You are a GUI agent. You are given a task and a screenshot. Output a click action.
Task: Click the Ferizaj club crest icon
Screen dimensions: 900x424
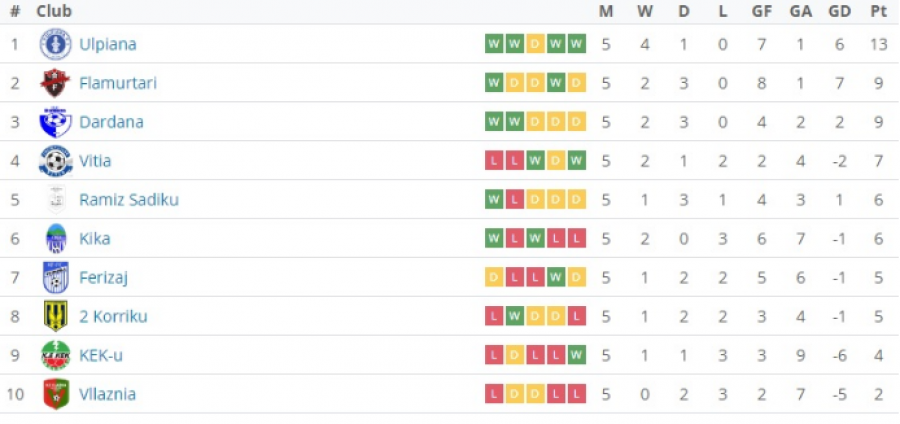[x=56, y=278]
